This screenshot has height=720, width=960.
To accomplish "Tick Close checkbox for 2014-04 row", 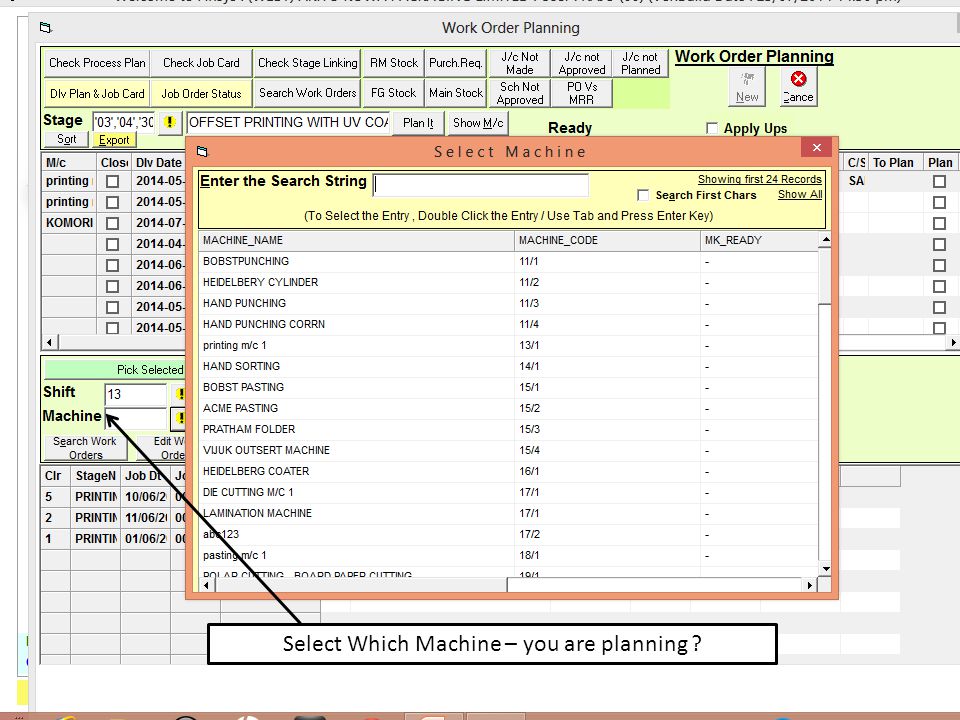I will point(112,244).
